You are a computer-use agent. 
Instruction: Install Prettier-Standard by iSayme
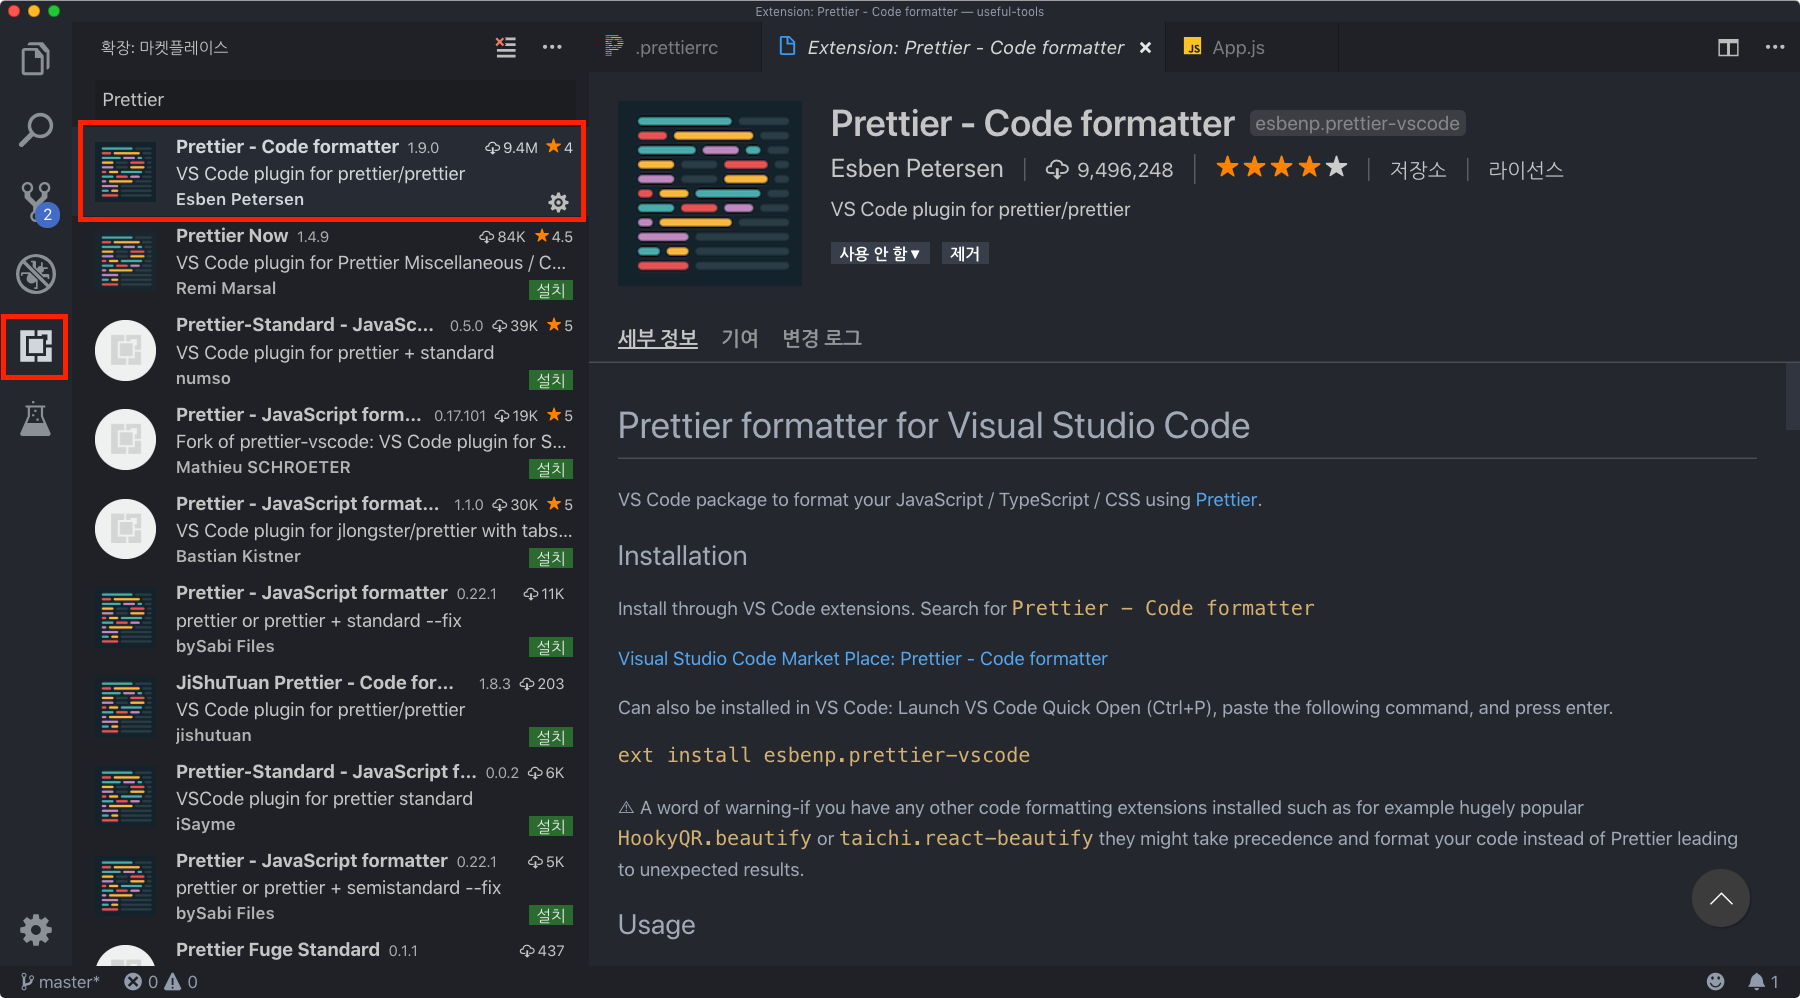point(551,826)
